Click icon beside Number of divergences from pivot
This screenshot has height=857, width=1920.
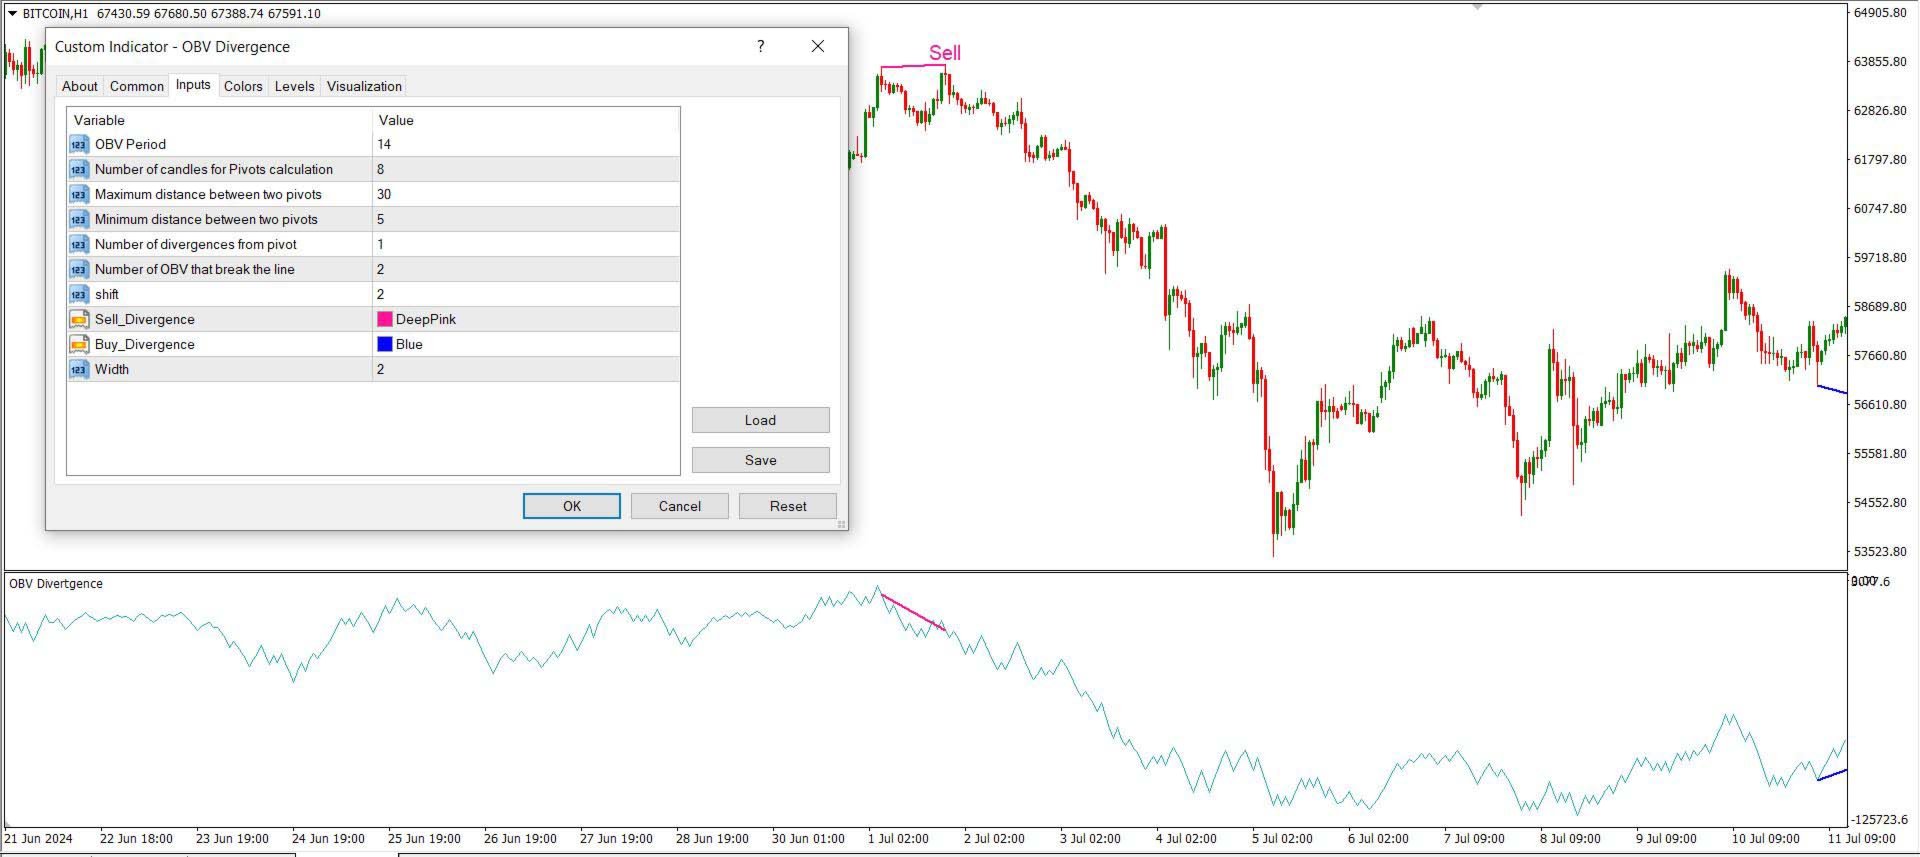(x=79, y=244)
